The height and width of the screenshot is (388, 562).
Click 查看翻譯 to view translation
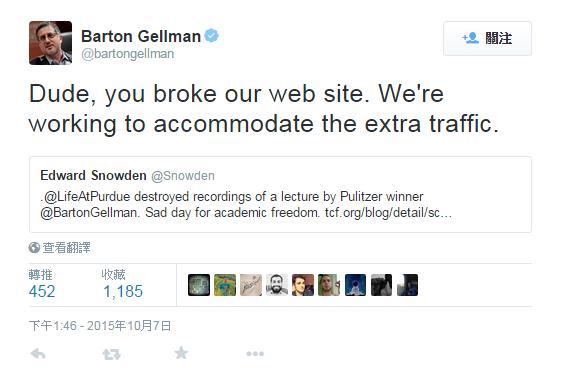pos(67,248)
